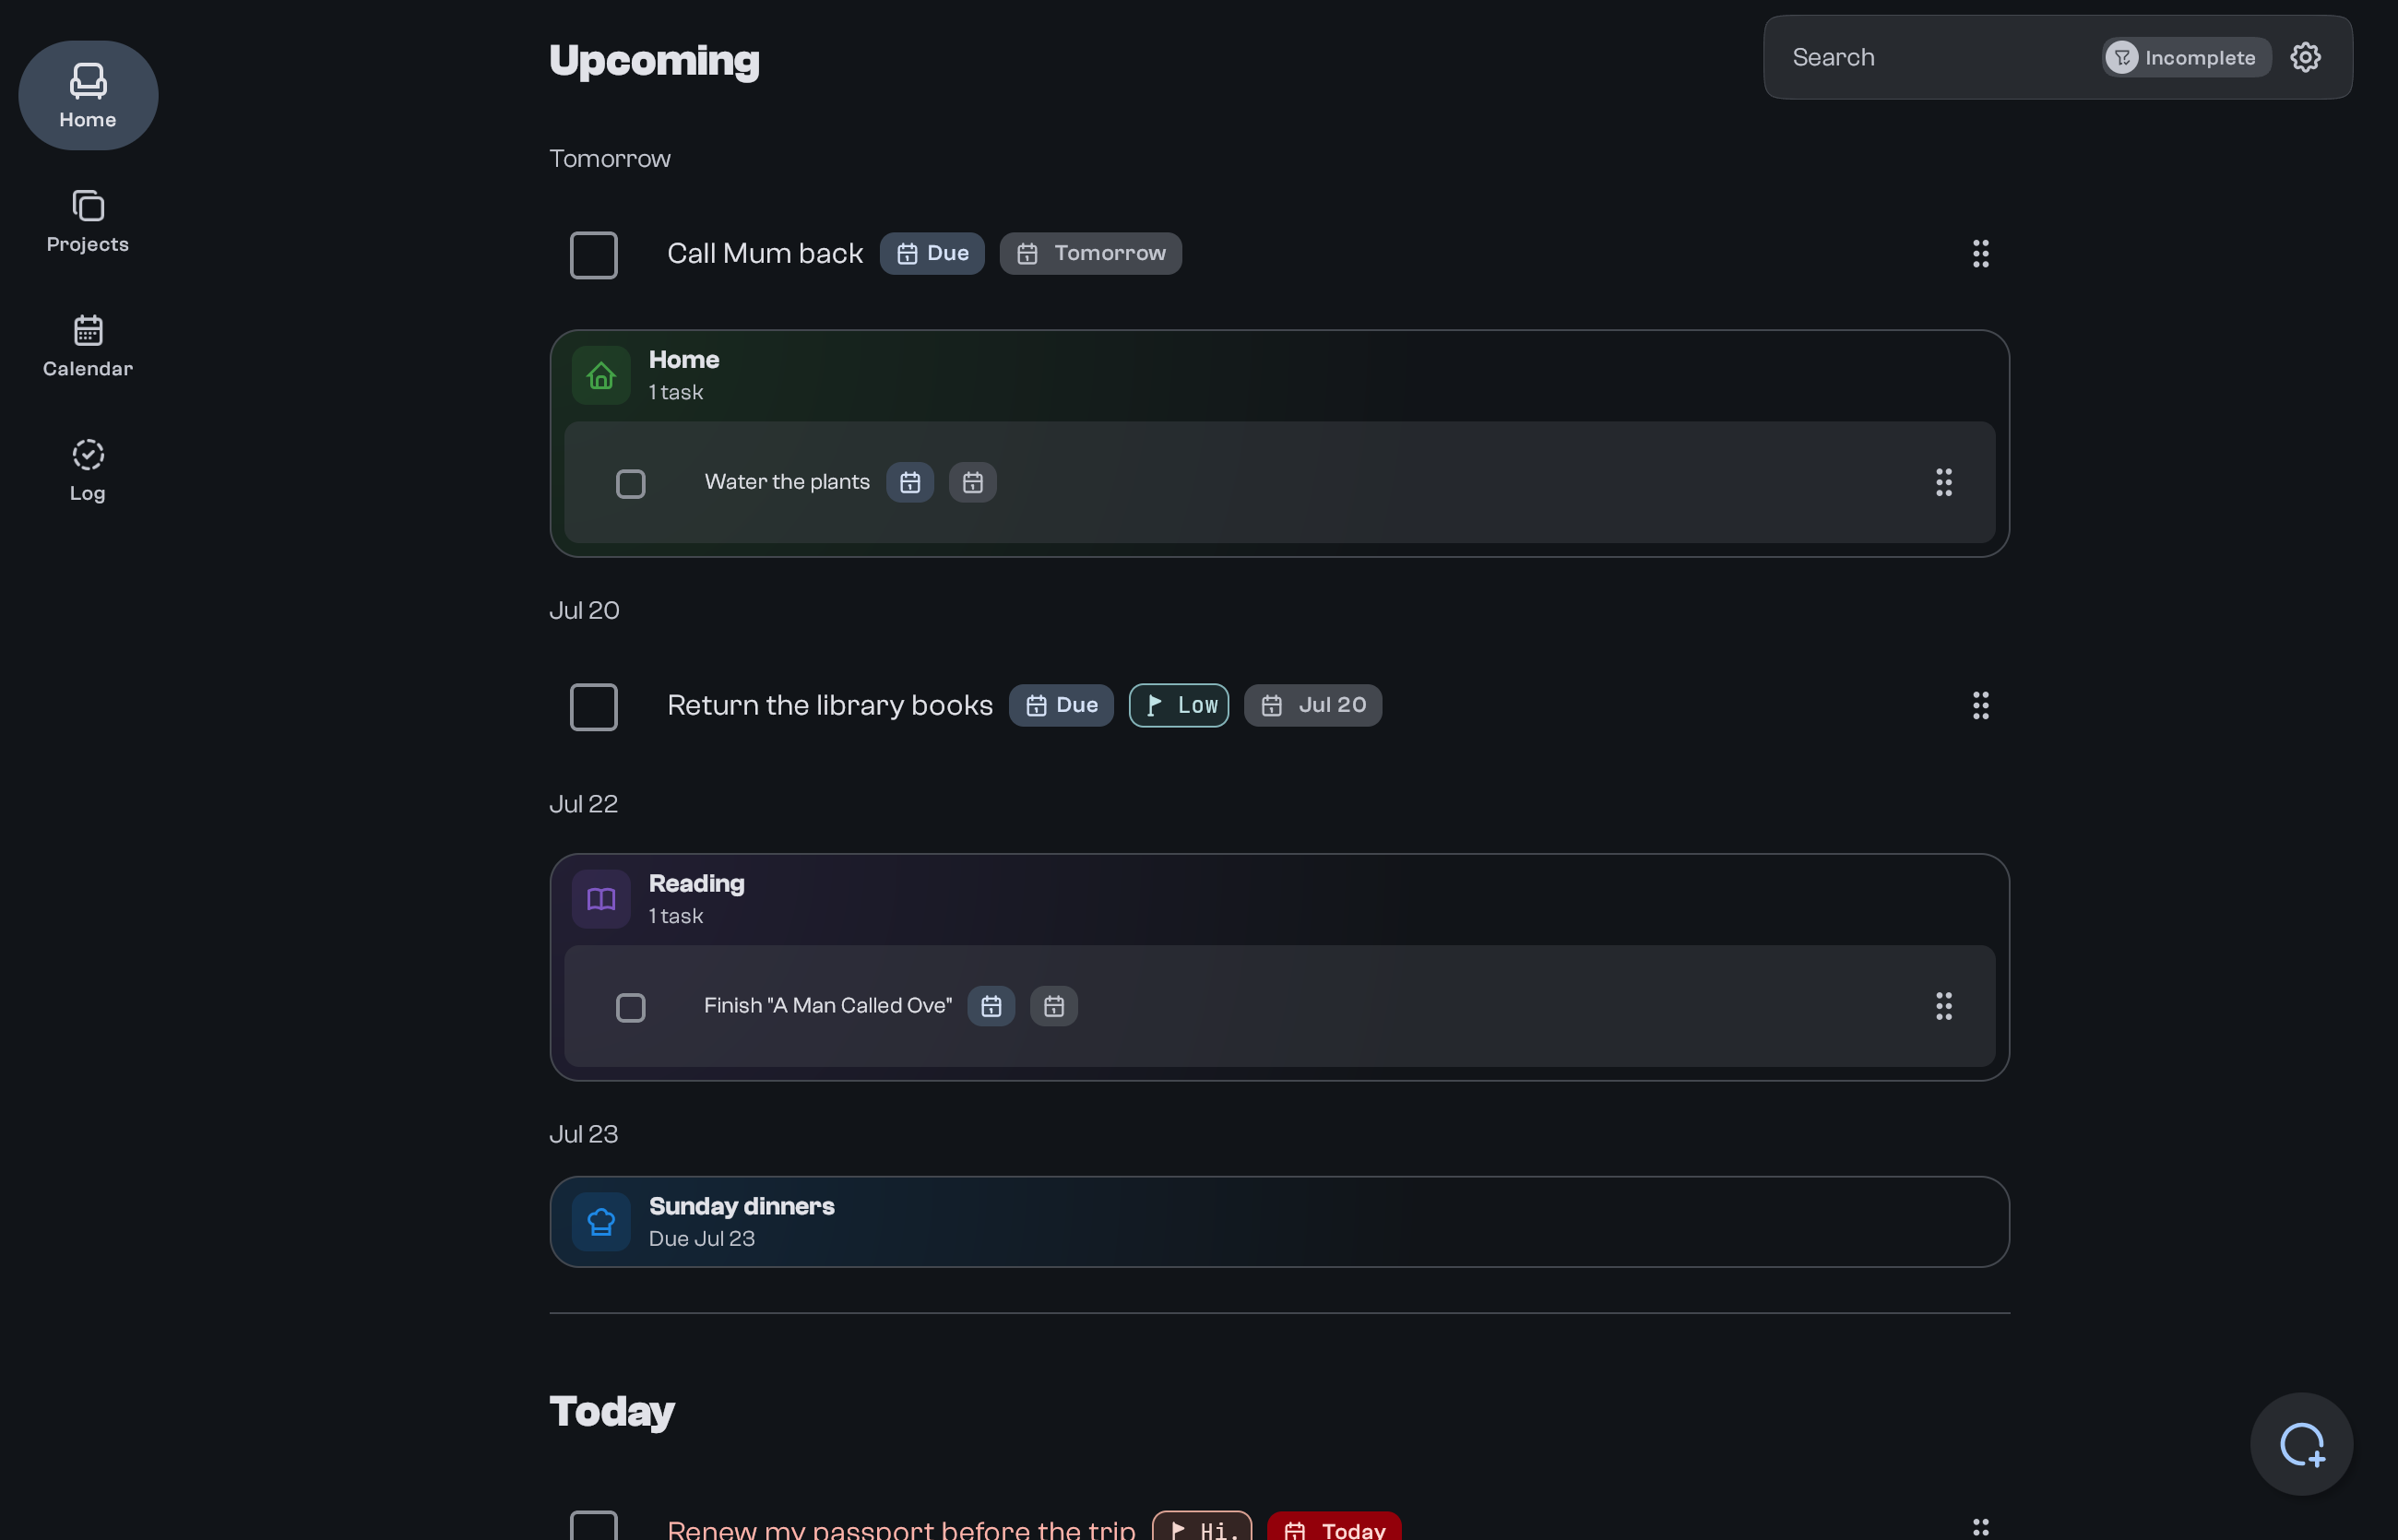
Task: Click the Tomorrow date group label
Action: click(610, 158)
